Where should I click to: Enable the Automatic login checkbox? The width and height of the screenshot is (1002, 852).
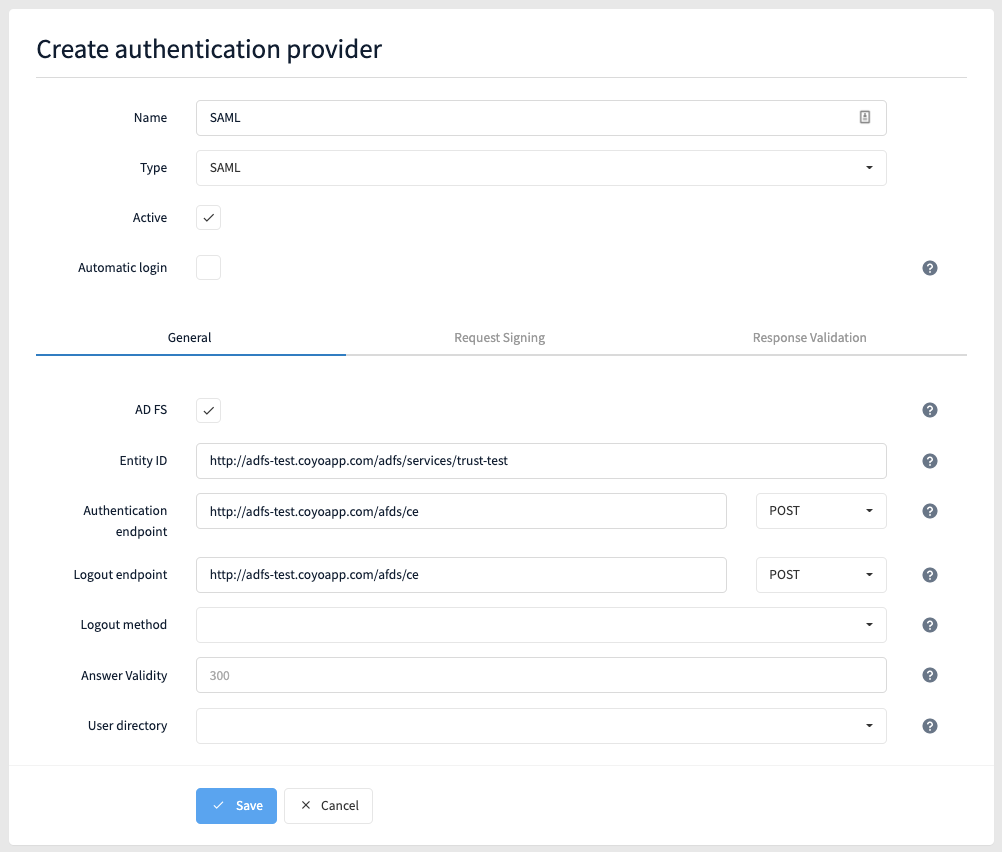[x=208, y=268]
